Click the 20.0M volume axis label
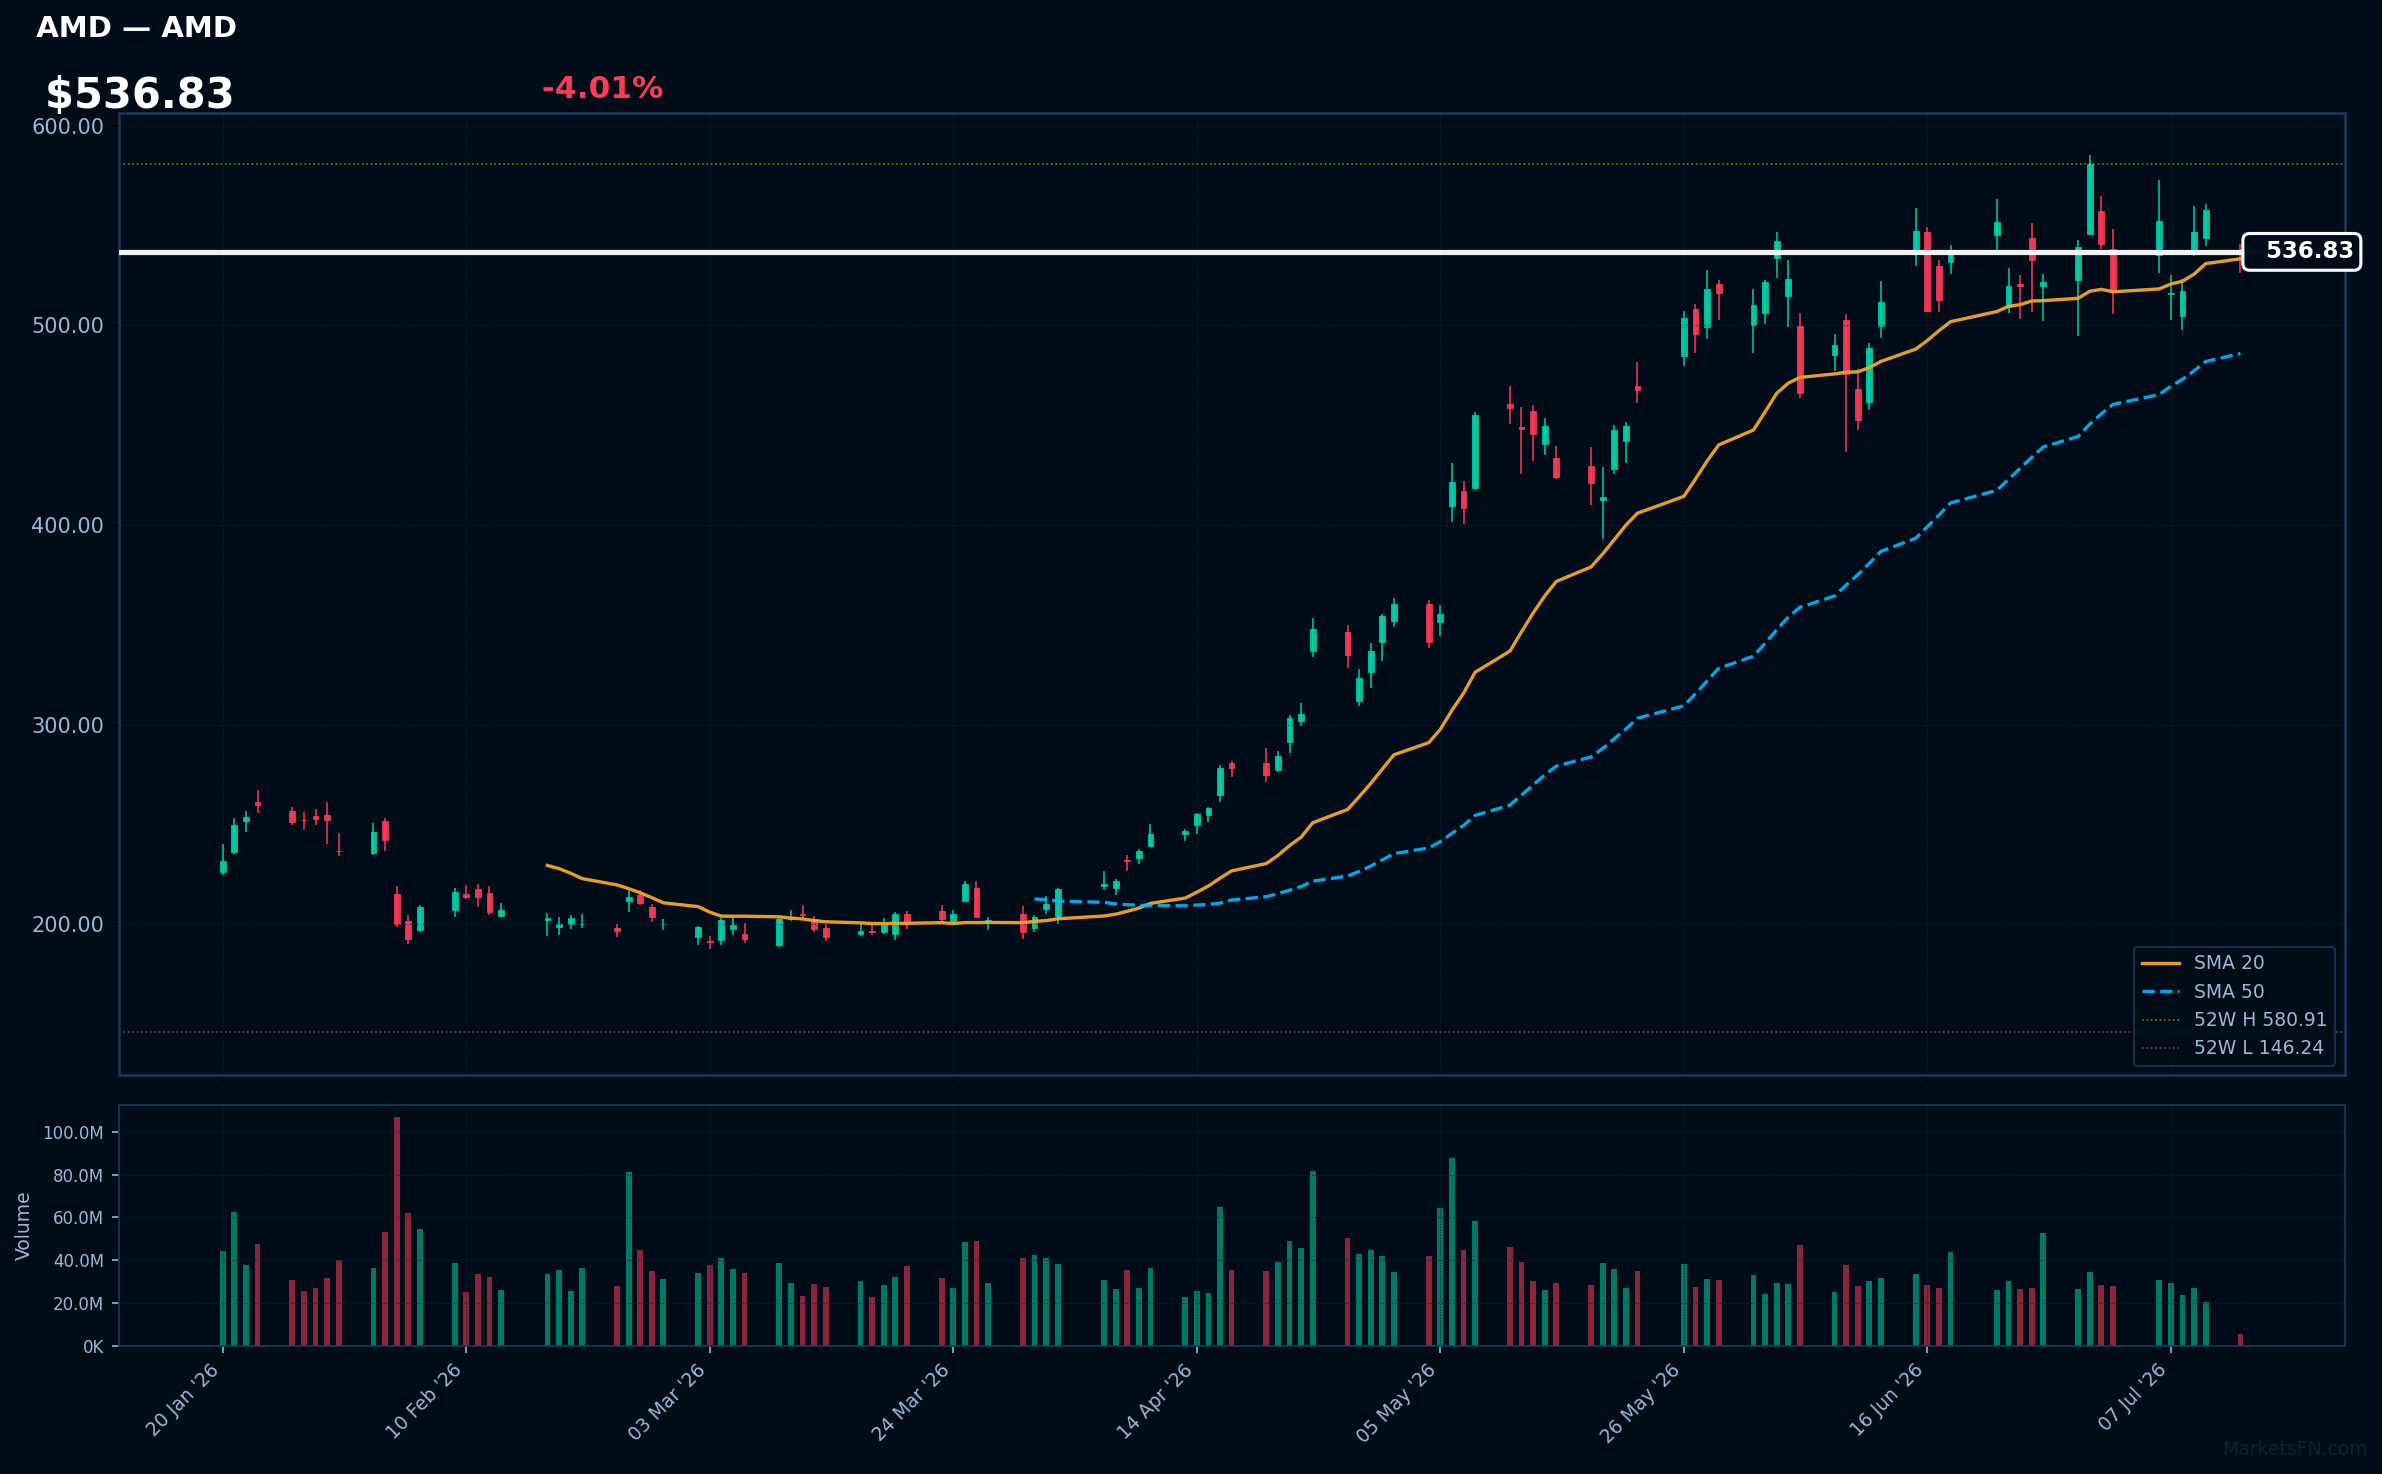2382x1474 pixels. [x=78, y=1304]
